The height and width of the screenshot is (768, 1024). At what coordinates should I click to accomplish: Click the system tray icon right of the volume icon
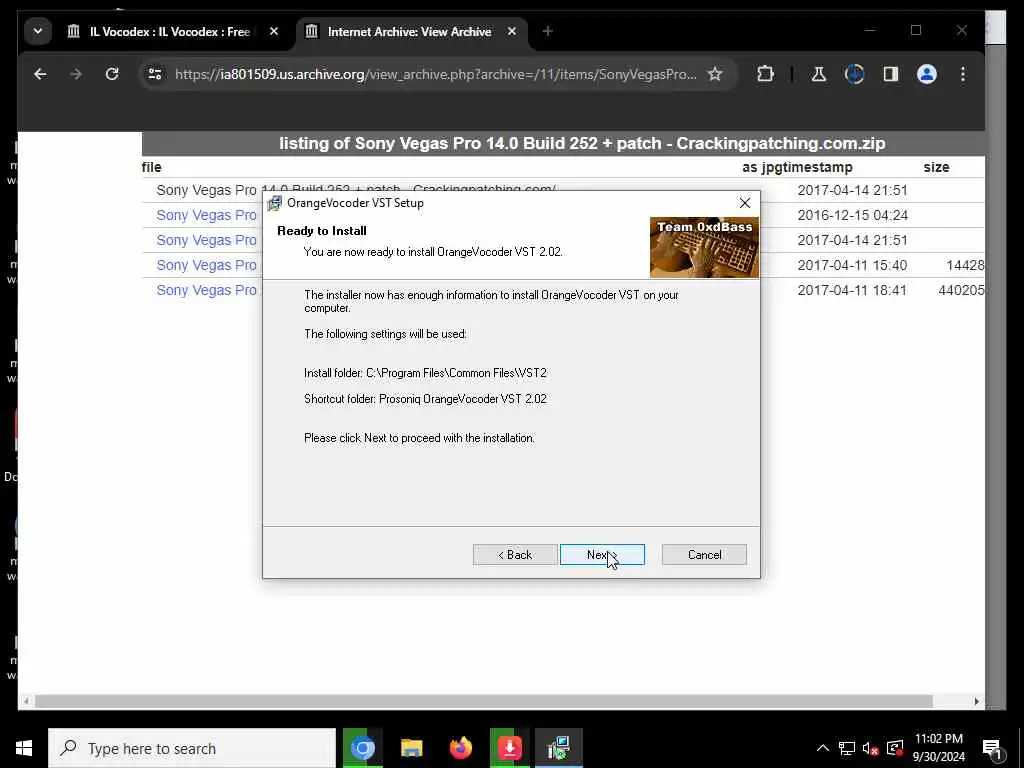(x=895, y=748)
